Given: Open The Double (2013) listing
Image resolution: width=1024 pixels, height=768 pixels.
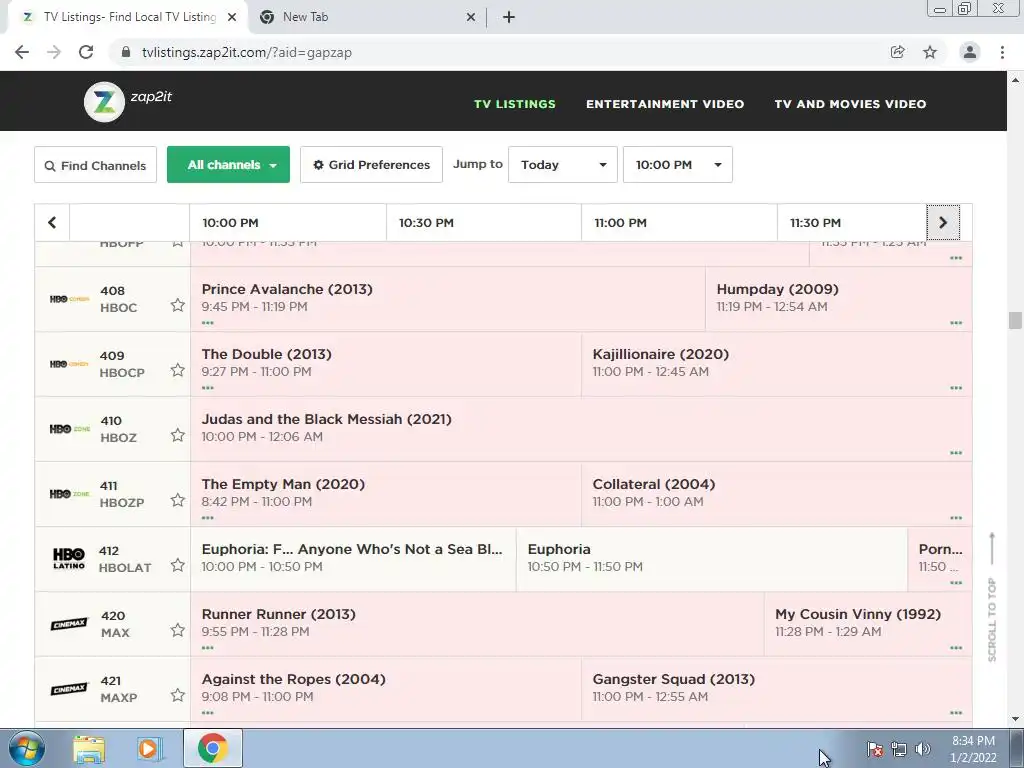Looking at the screenshot, I should [266, 354].
